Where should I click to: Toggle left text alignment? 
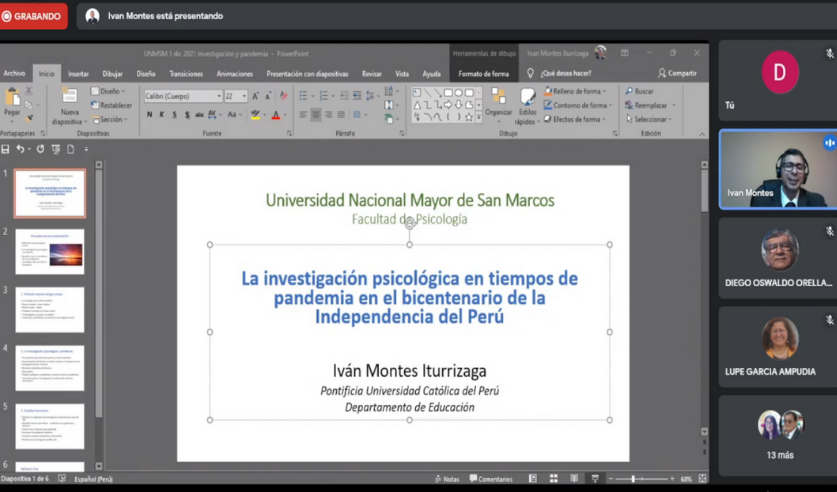[303, 115]
